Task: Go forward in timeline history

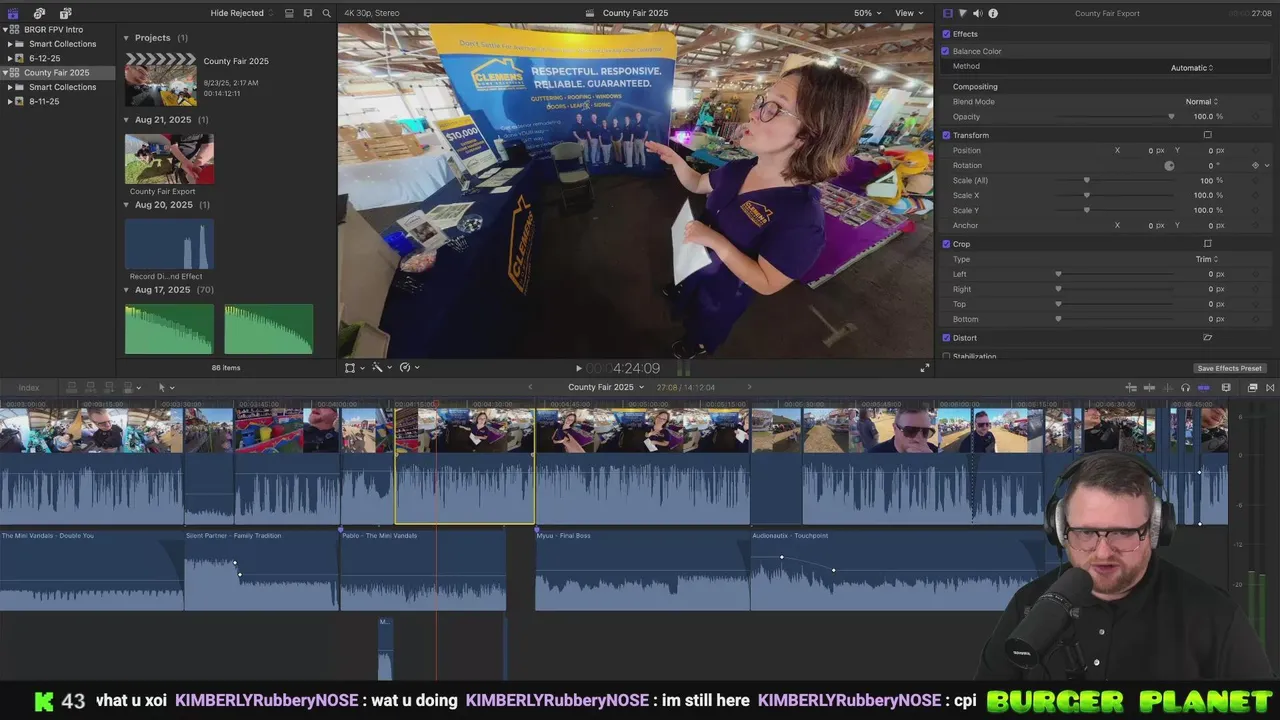Action: (749, 387)
